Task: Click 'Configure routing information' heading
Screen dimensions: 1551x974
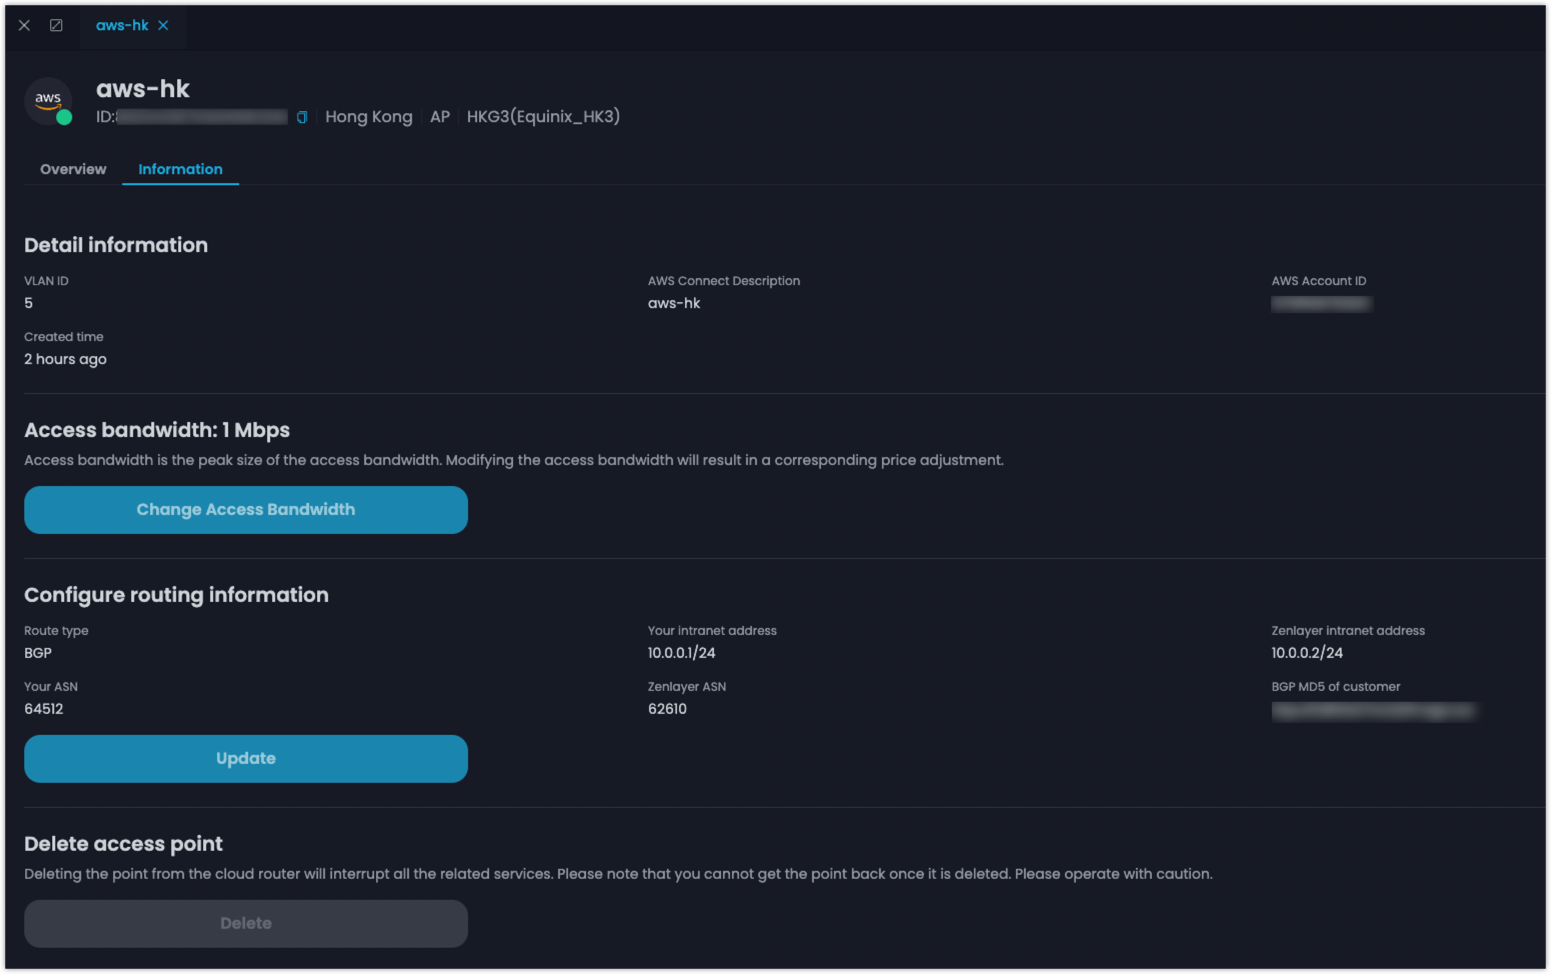Action: [176, 595]
